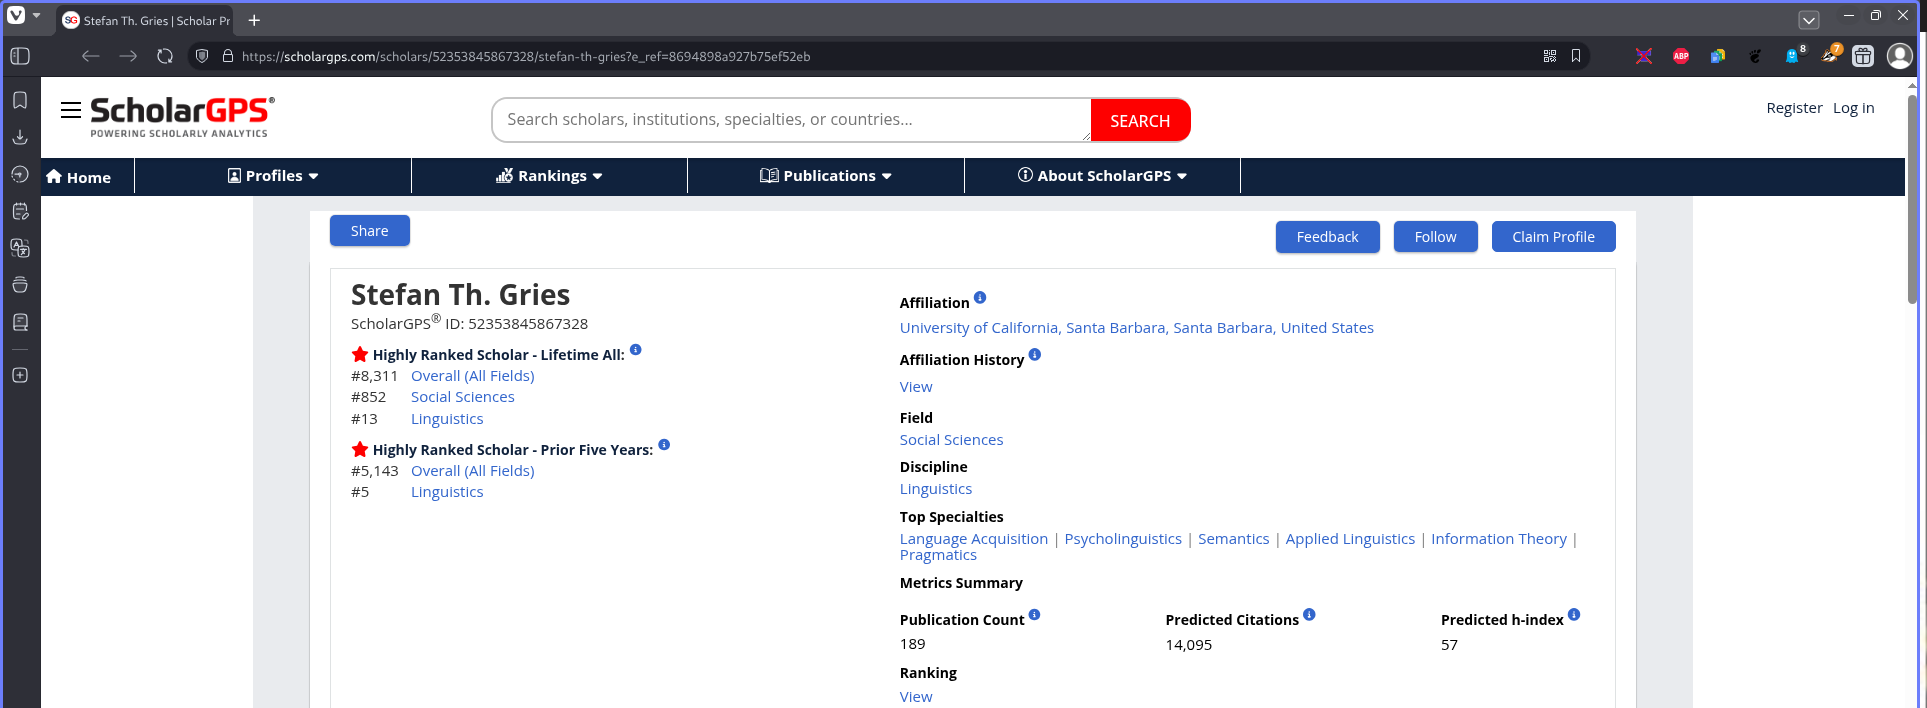Open the Psycholinguistics specialty link

tap(1123, 539)
